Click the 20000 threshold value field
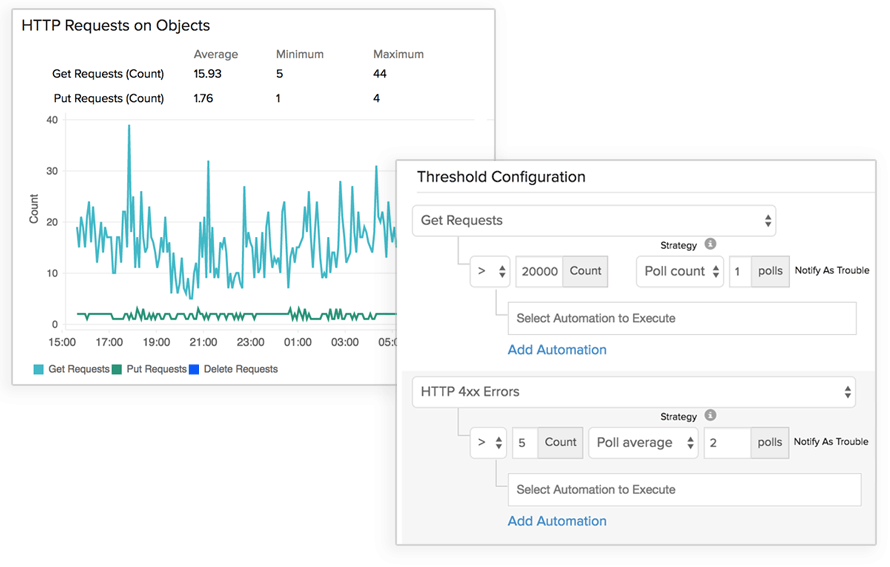 pyautogui.click(x=539, y=271)
